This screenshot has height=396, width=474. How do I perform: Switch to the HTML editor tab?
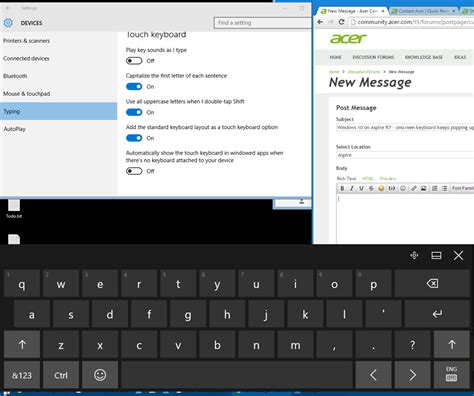point(368,178)
